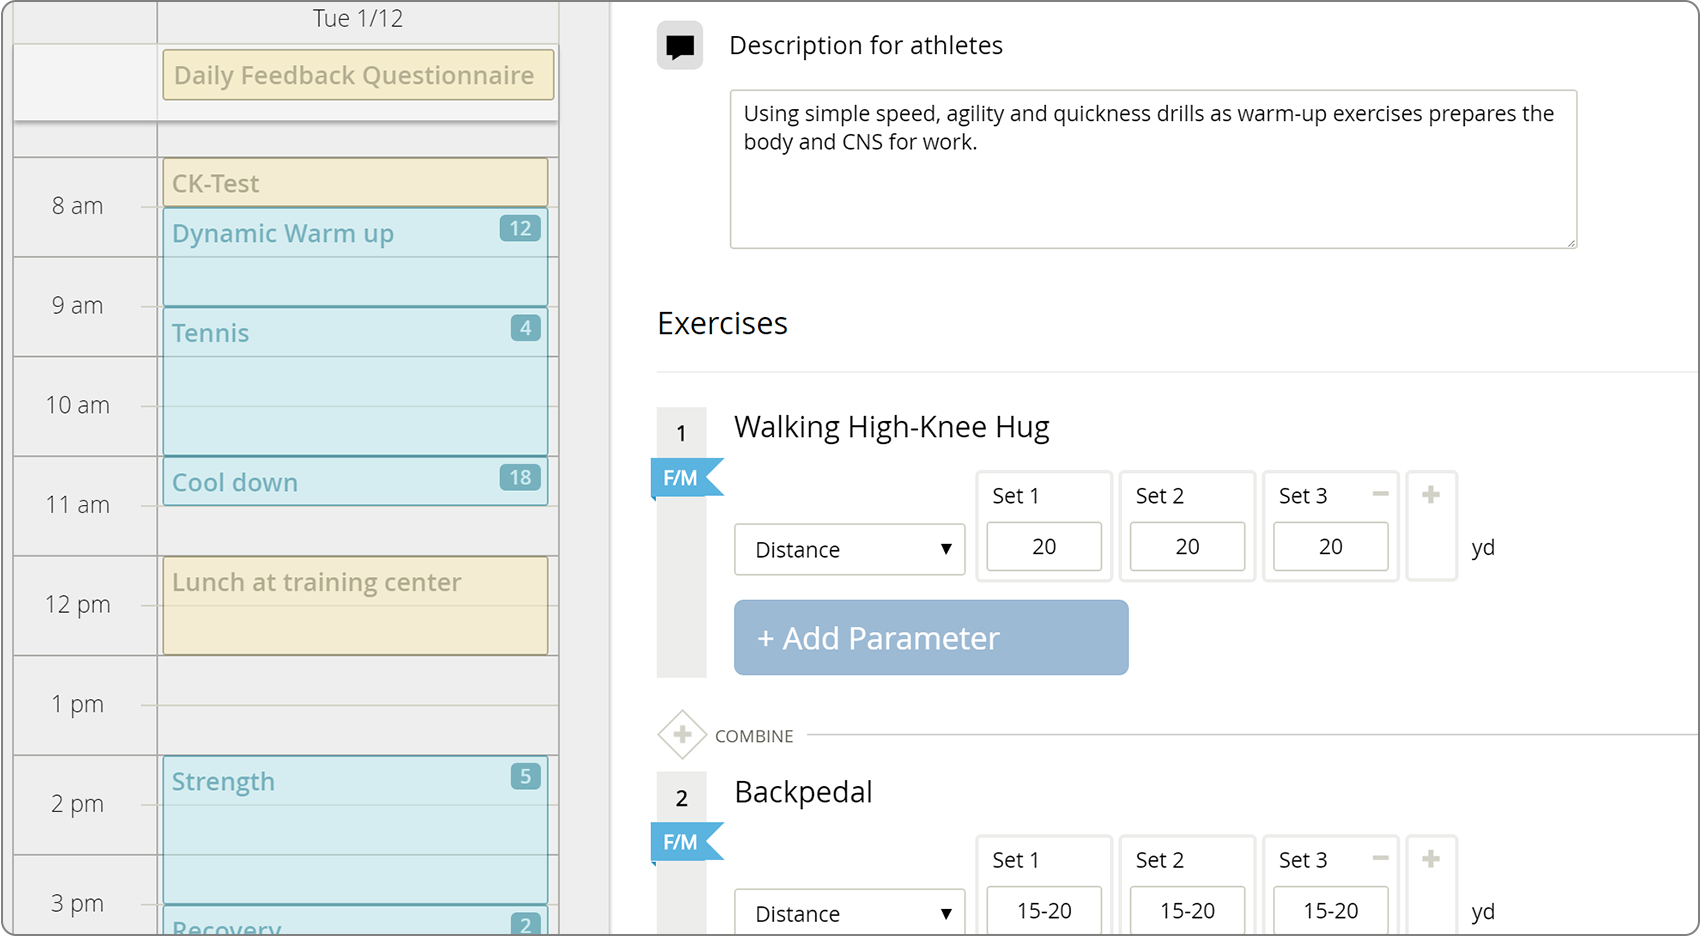
Task: Remove set with minus in Backpedal
Action: tap(1380, 858)
